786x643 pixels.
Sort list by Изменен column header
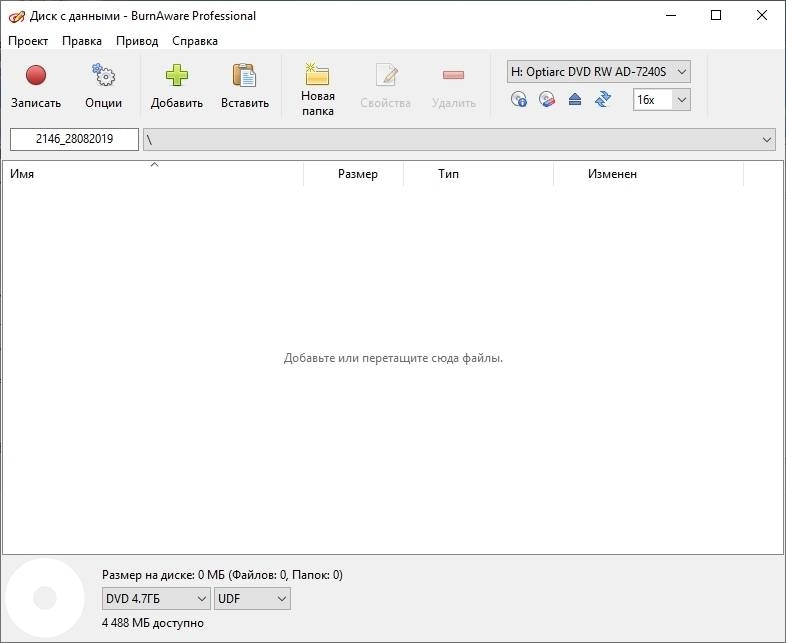[648, 174]
